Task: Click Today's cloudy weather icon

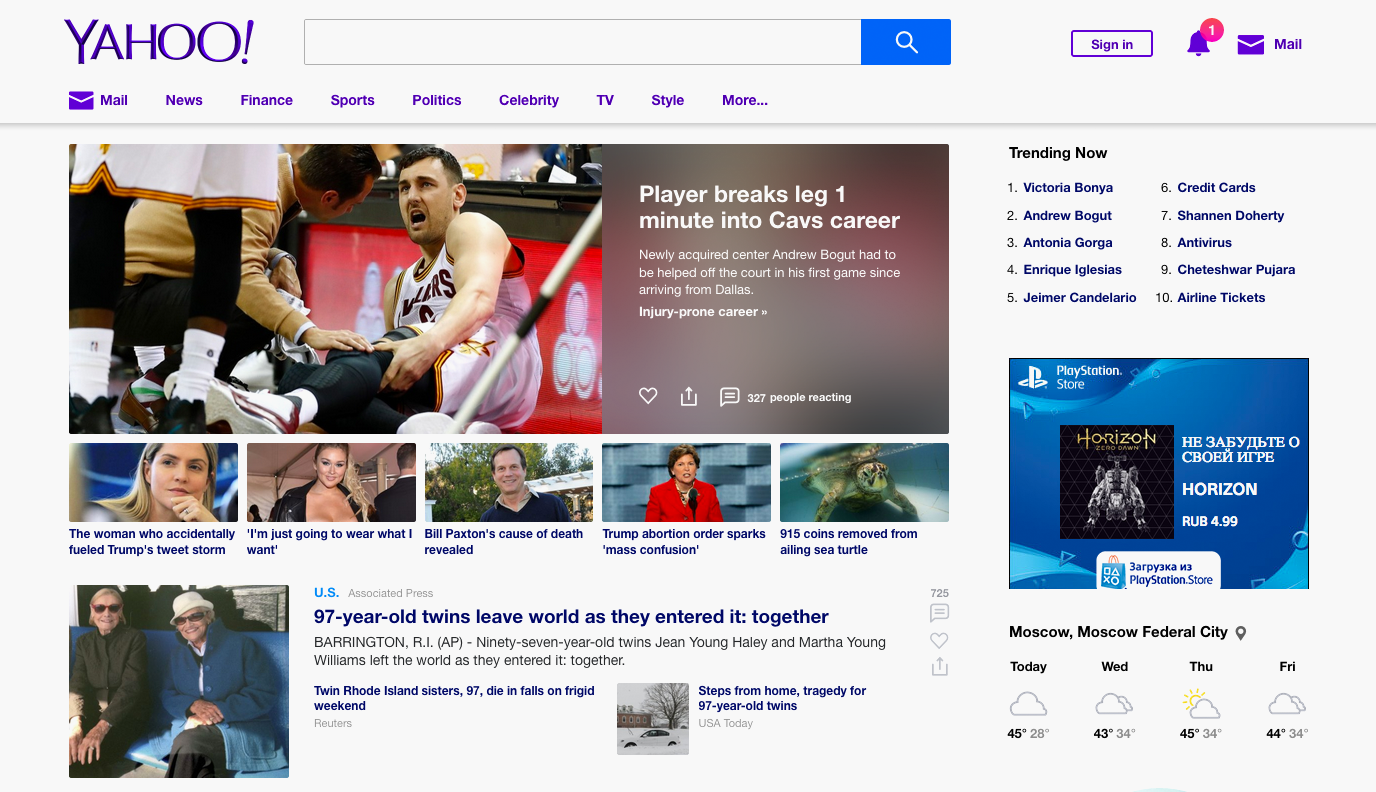Action: click(x=1028, y=704)
